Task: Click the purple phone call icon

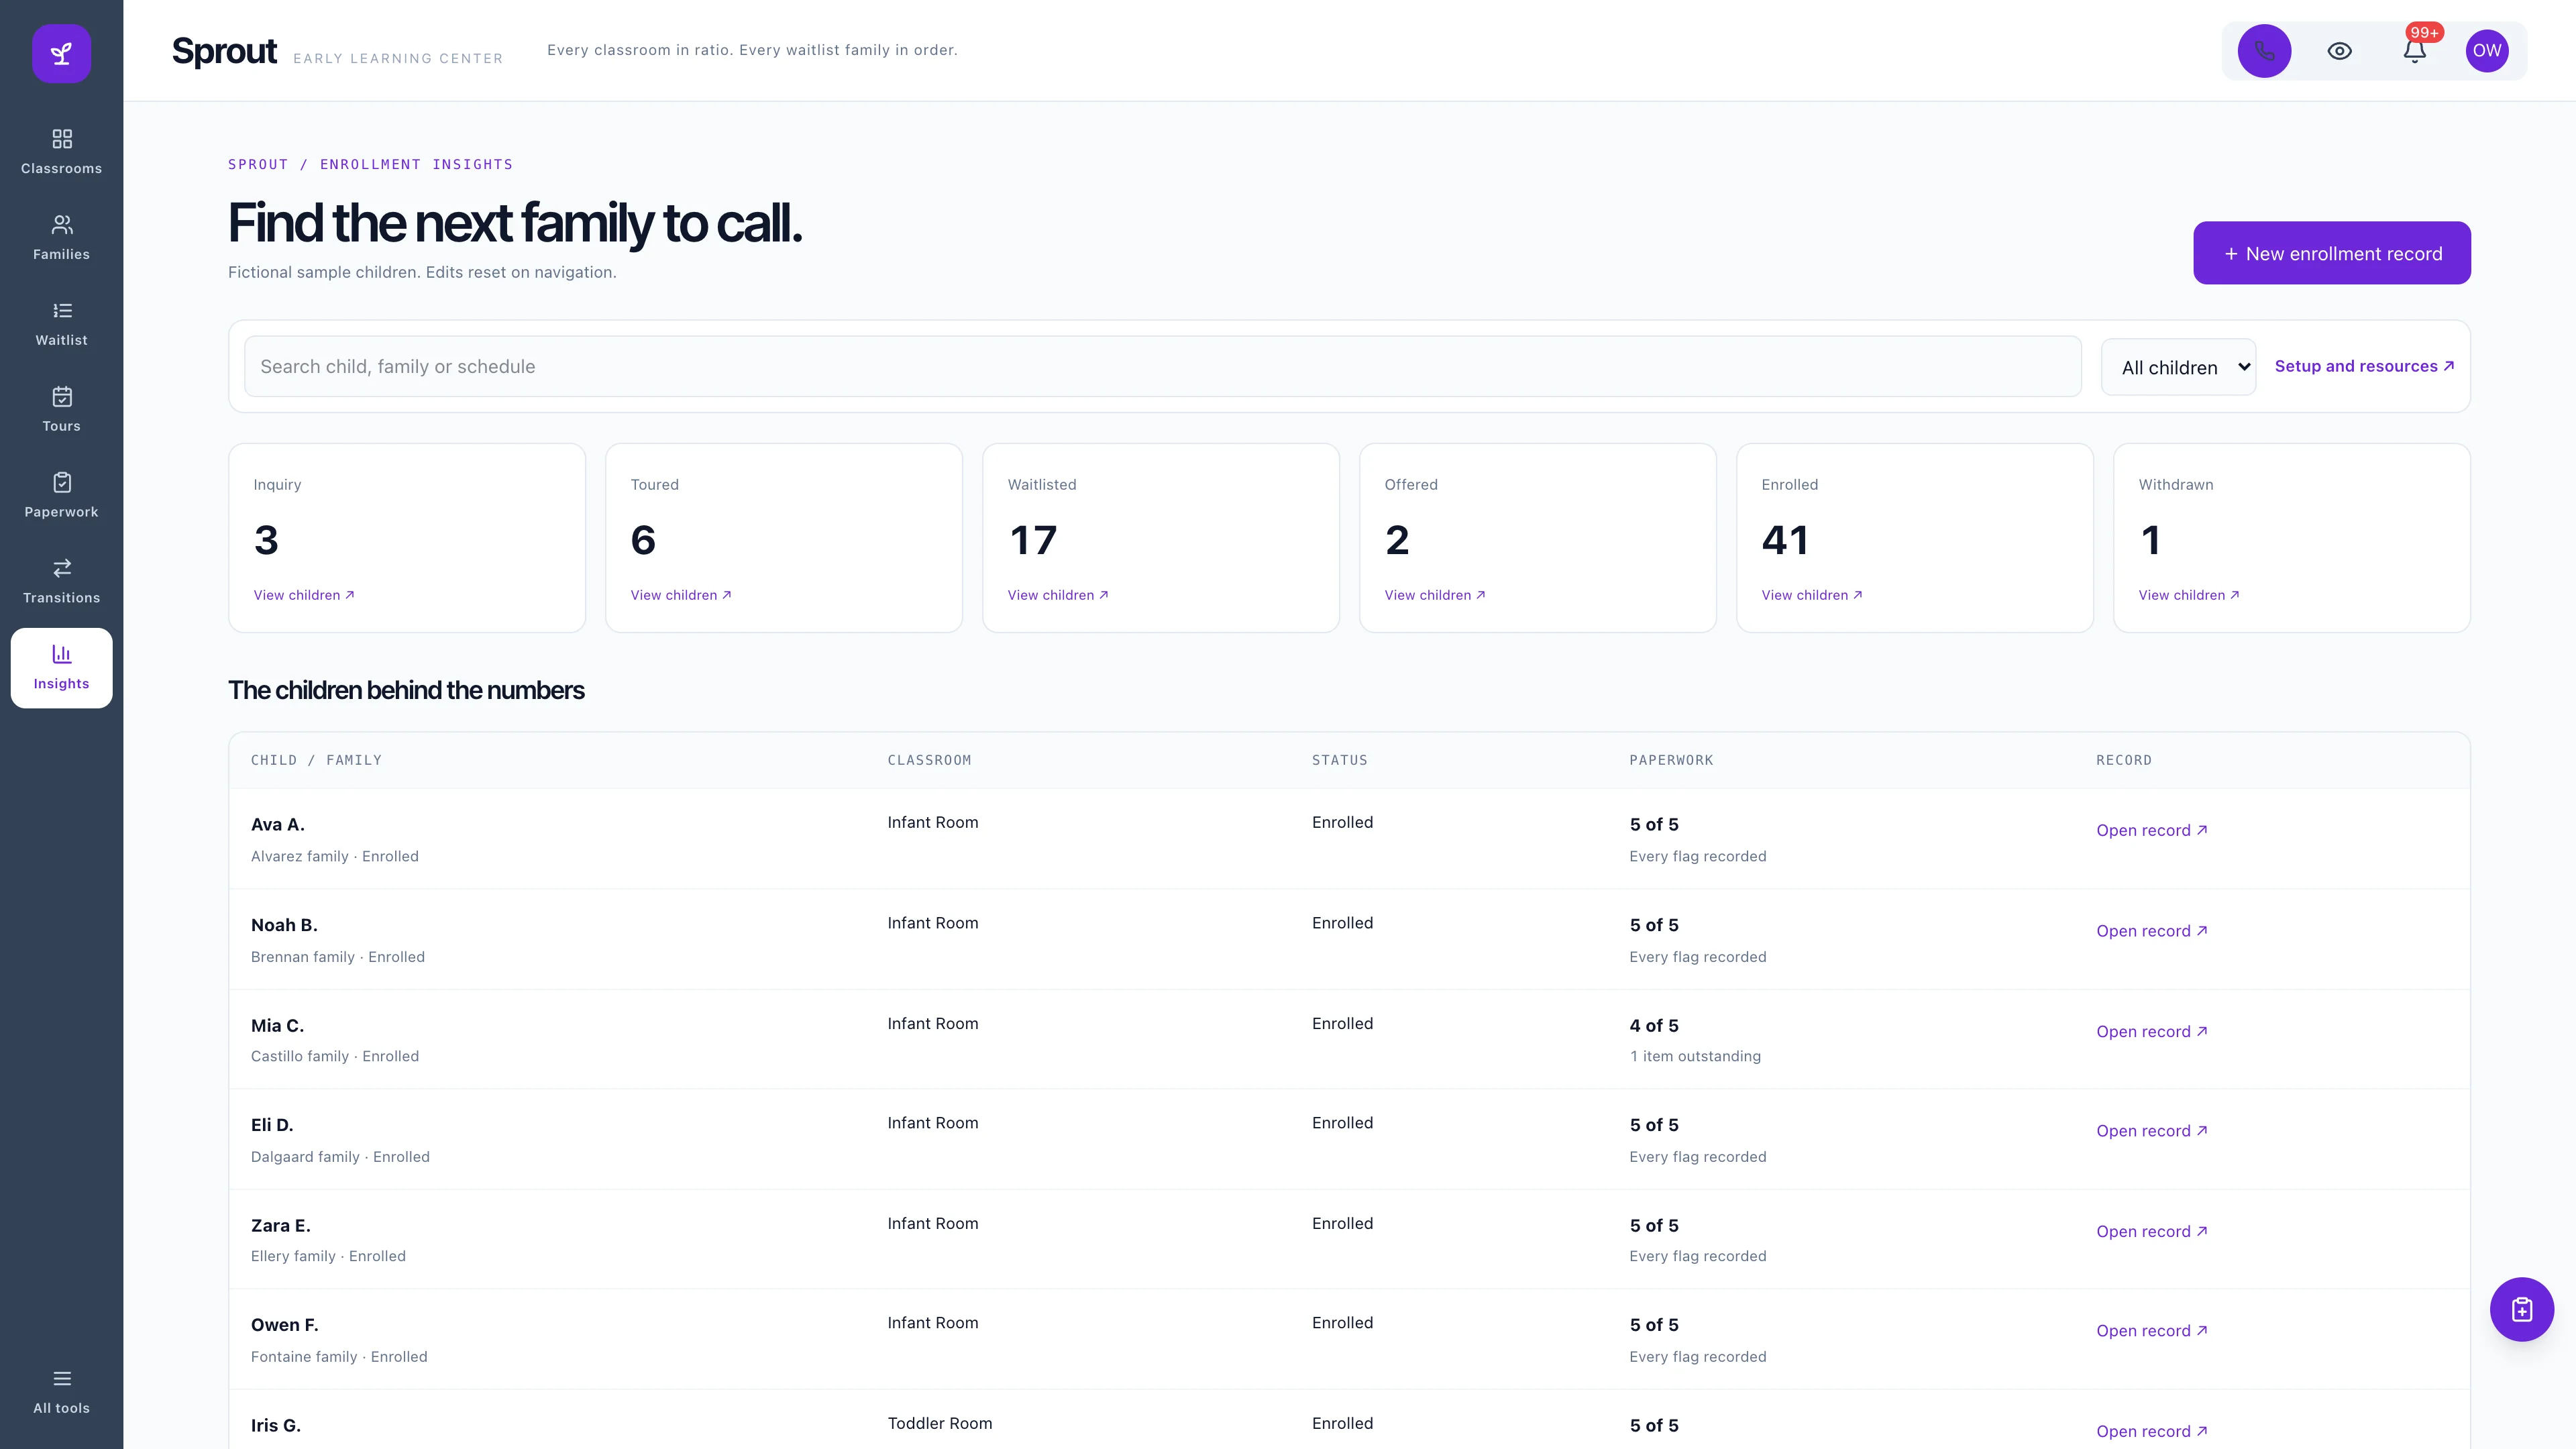Action: point(2264,51)
